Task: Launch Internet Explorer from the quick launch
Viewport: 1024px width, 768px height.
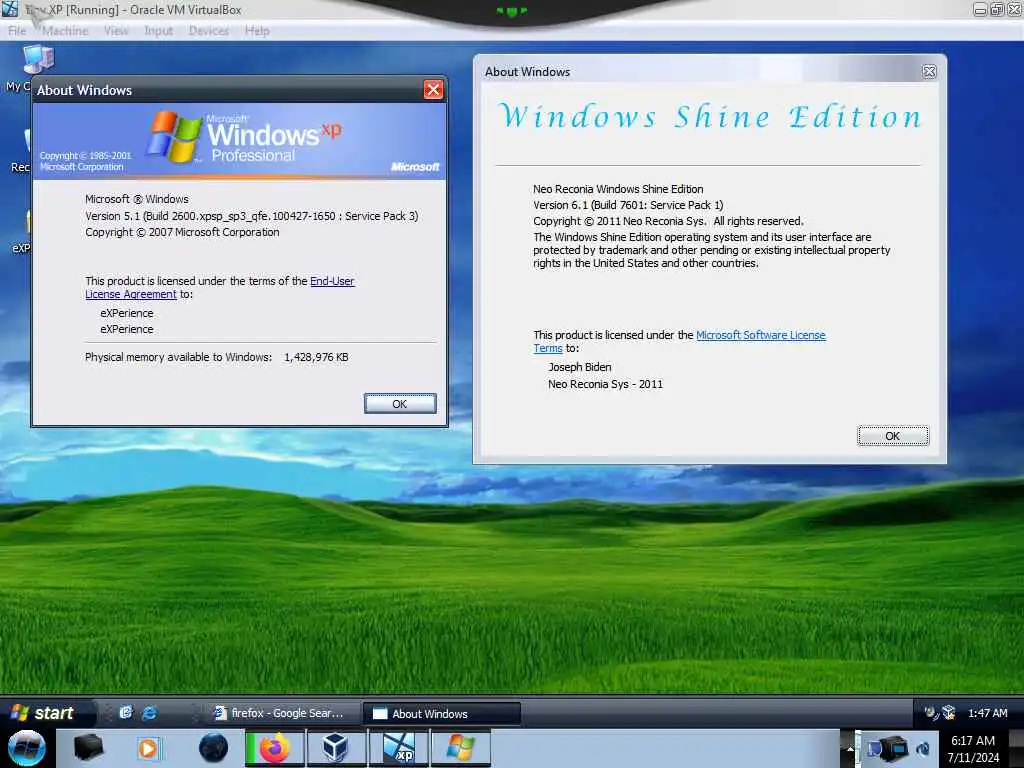Action: point(149,712)
